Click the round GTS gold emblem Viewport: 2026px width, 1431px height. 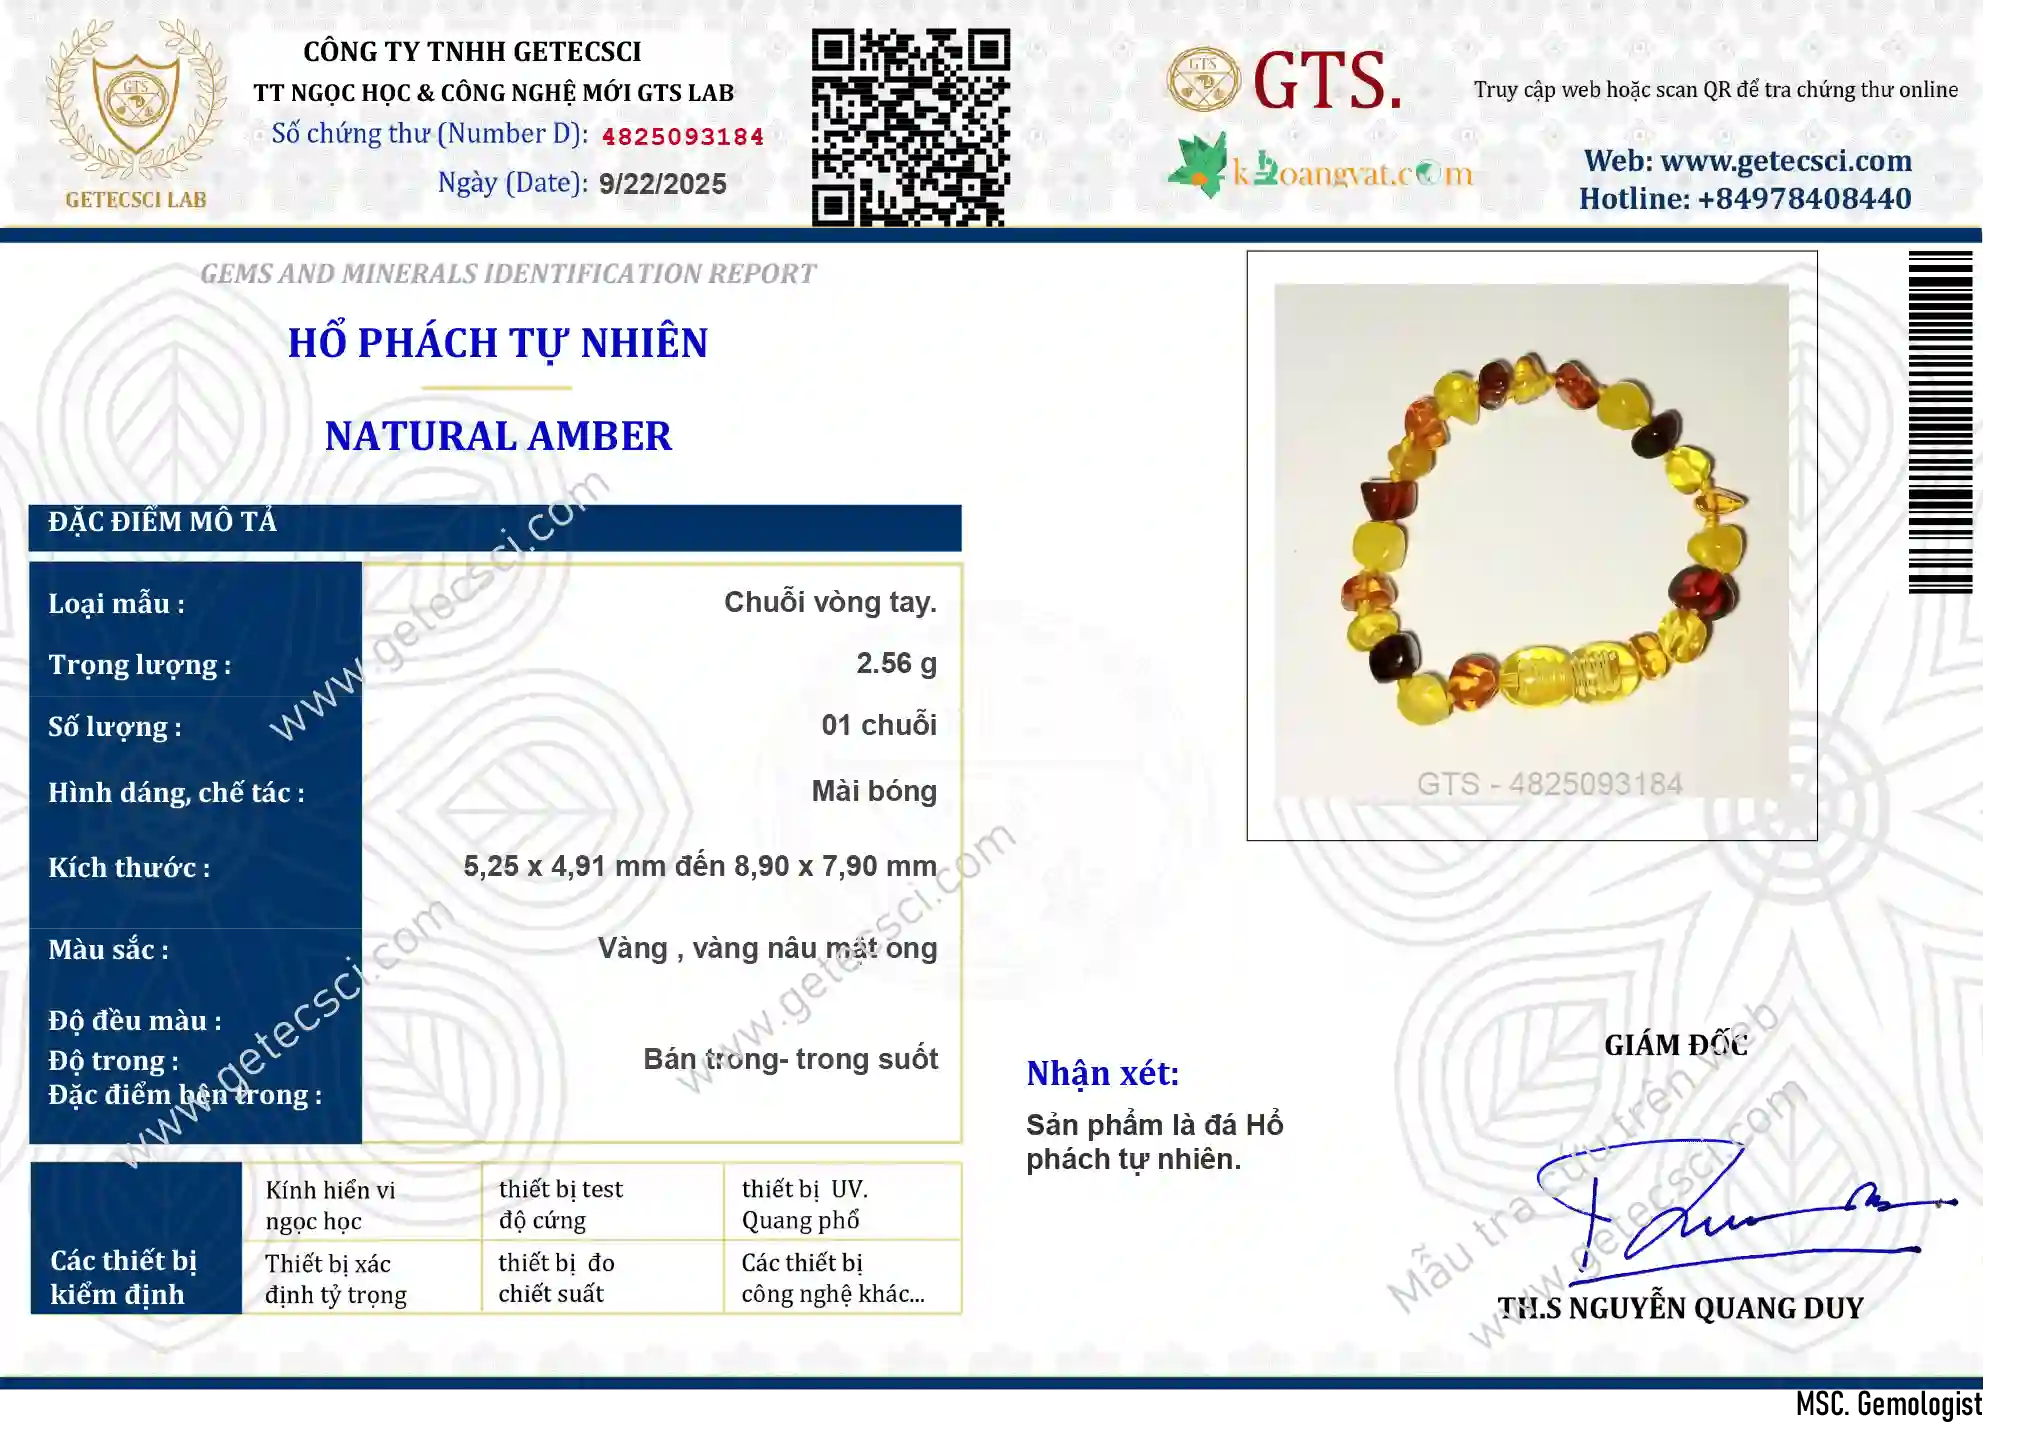[x=1203, y=79]
